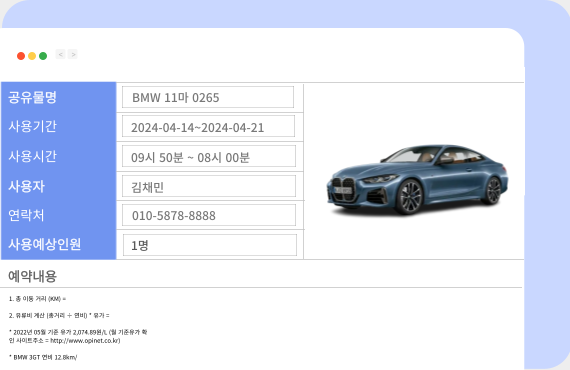Image resolution: width=570 pixels, height=370 pixels.
Task: Click the green window dot
Action: point(43,56)
